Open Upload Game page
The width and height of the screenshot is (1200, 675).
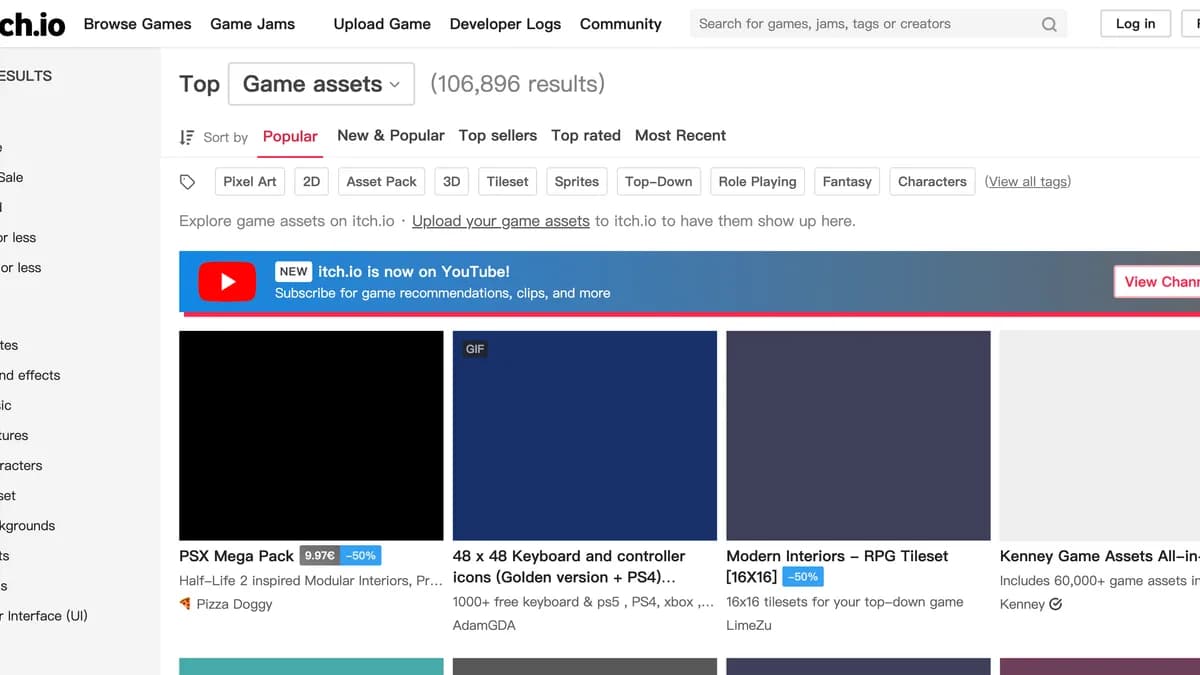coord(382,24)
